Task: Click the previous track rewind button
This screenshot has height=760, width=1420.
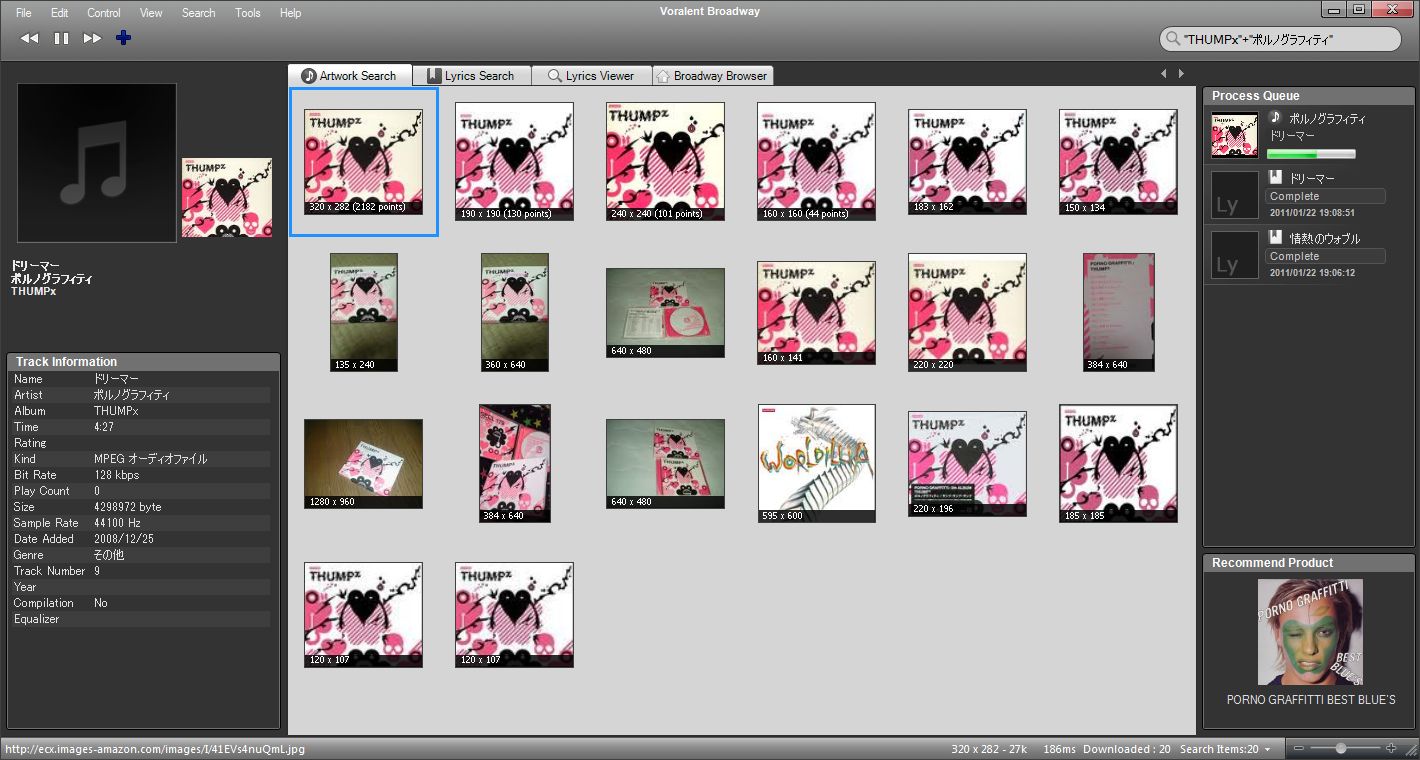Action: [29, 38]
